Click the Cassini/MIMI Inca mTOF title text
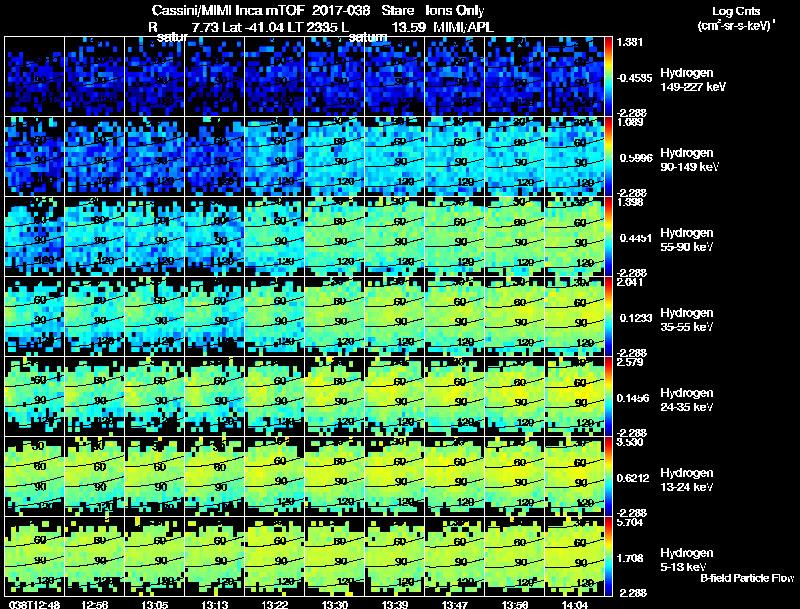 point(228,10)
